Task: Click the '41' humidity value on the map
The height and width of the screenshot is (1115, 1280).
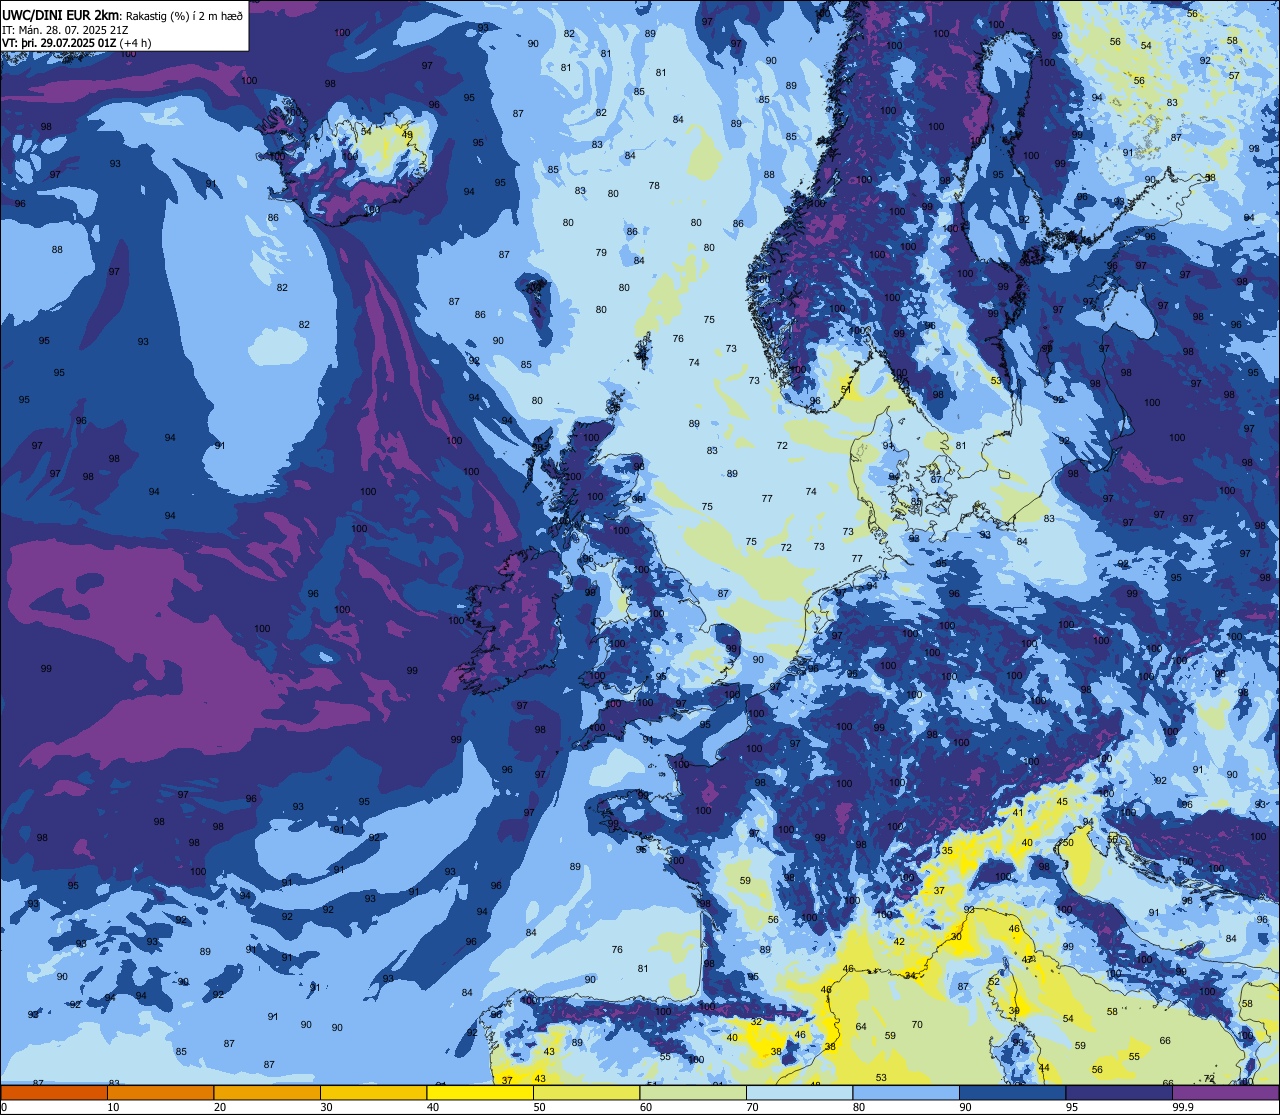Action: coord(1018,813)
